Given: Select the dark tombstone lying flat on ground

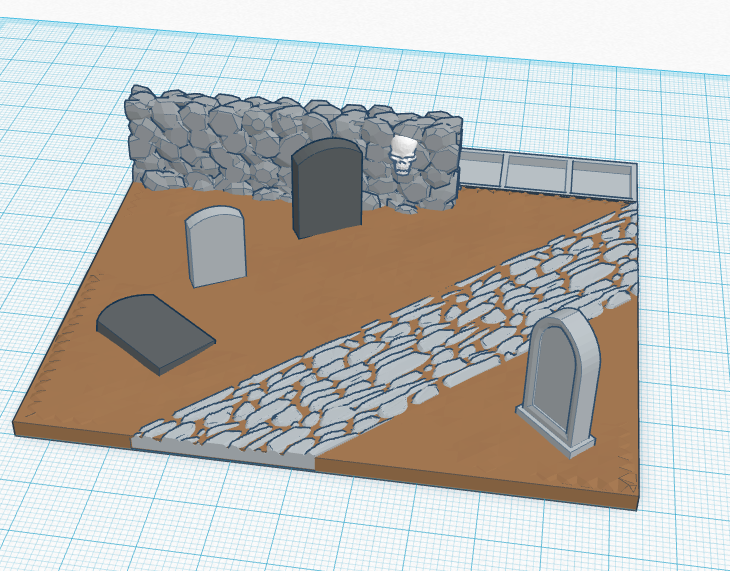Looking at the screenshot, I should [155, 332].
